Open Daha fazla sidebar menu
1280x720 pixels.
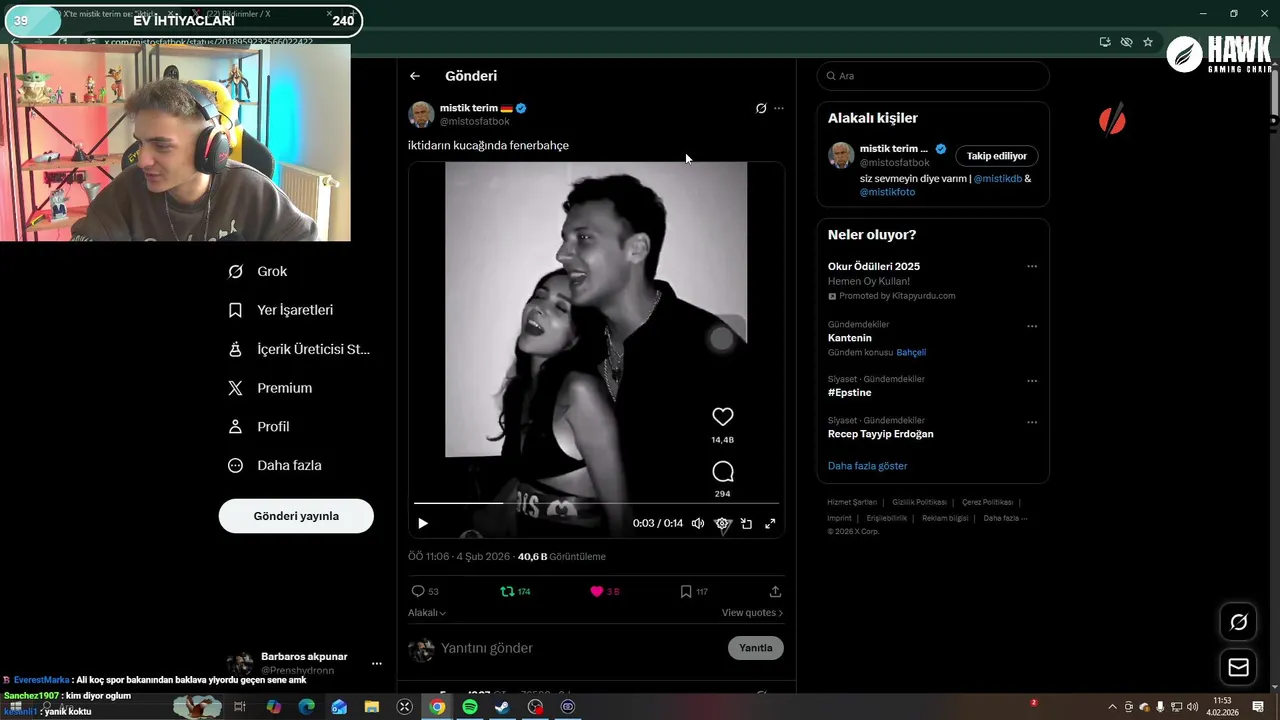275,465
